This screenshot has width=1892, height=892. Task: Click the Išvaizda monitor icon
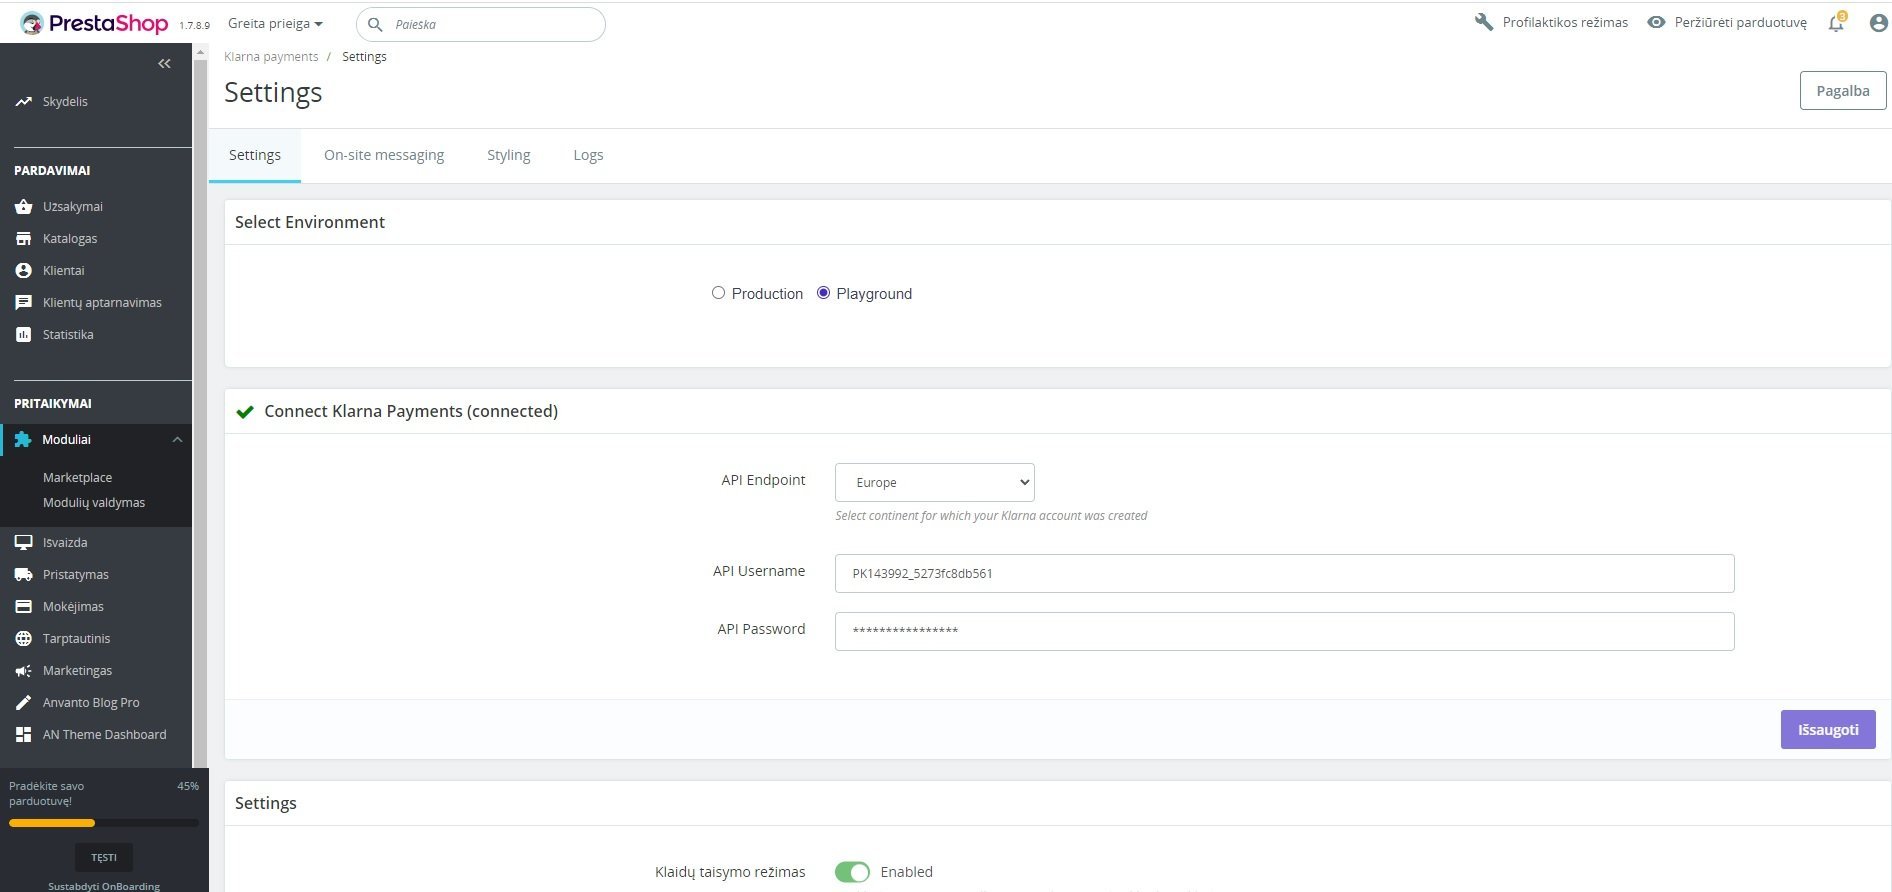(x=24, y=543)
